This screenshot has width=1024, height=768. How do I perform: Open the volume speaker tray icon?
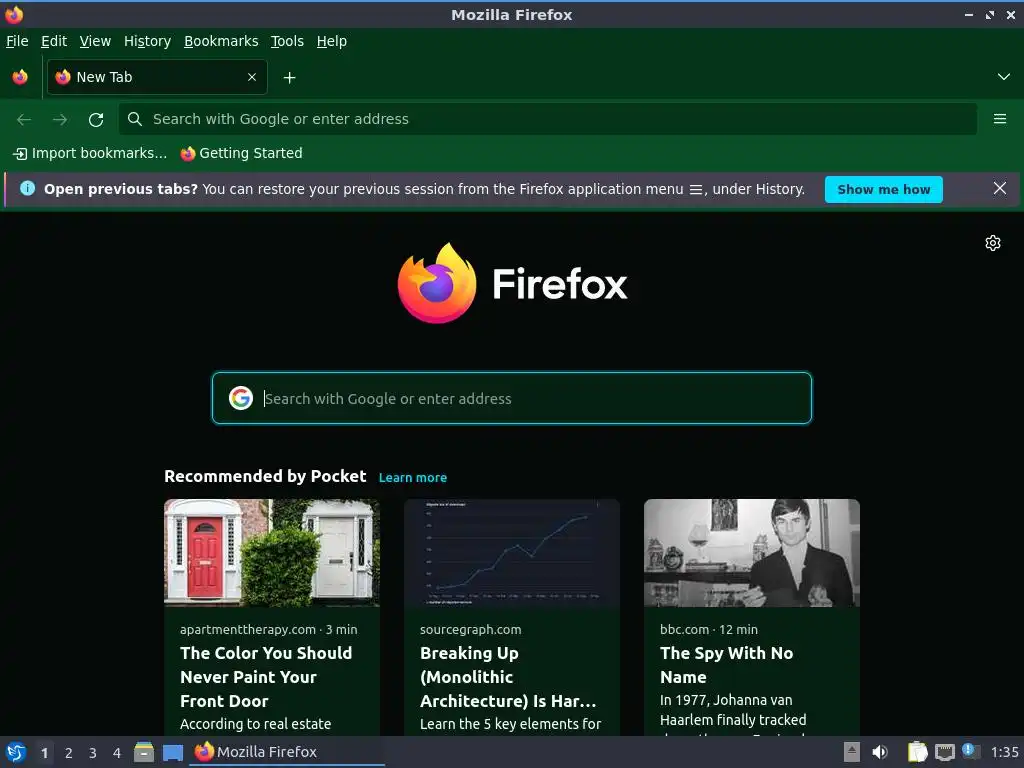point(880,752)
